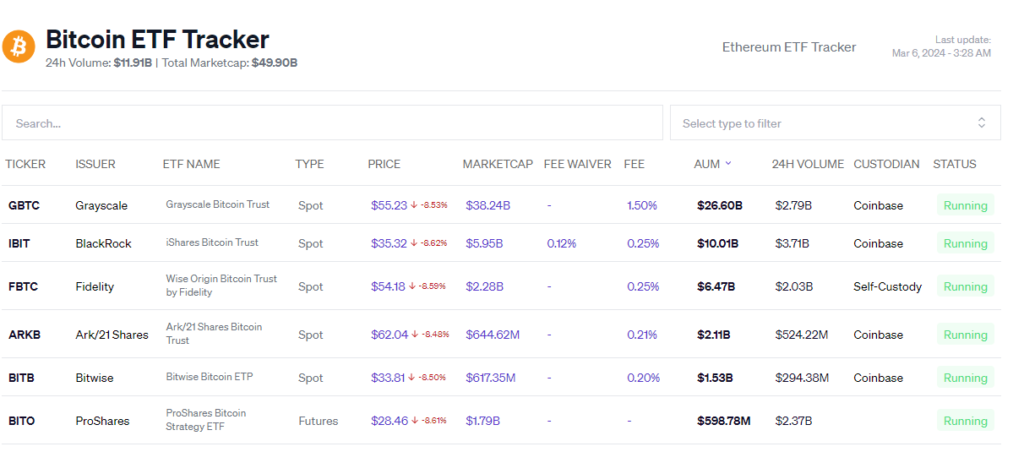Click the BlackRock issuer name
Image resolution: width=1024 pixels, height=452 pixels.
click(102, 243)
